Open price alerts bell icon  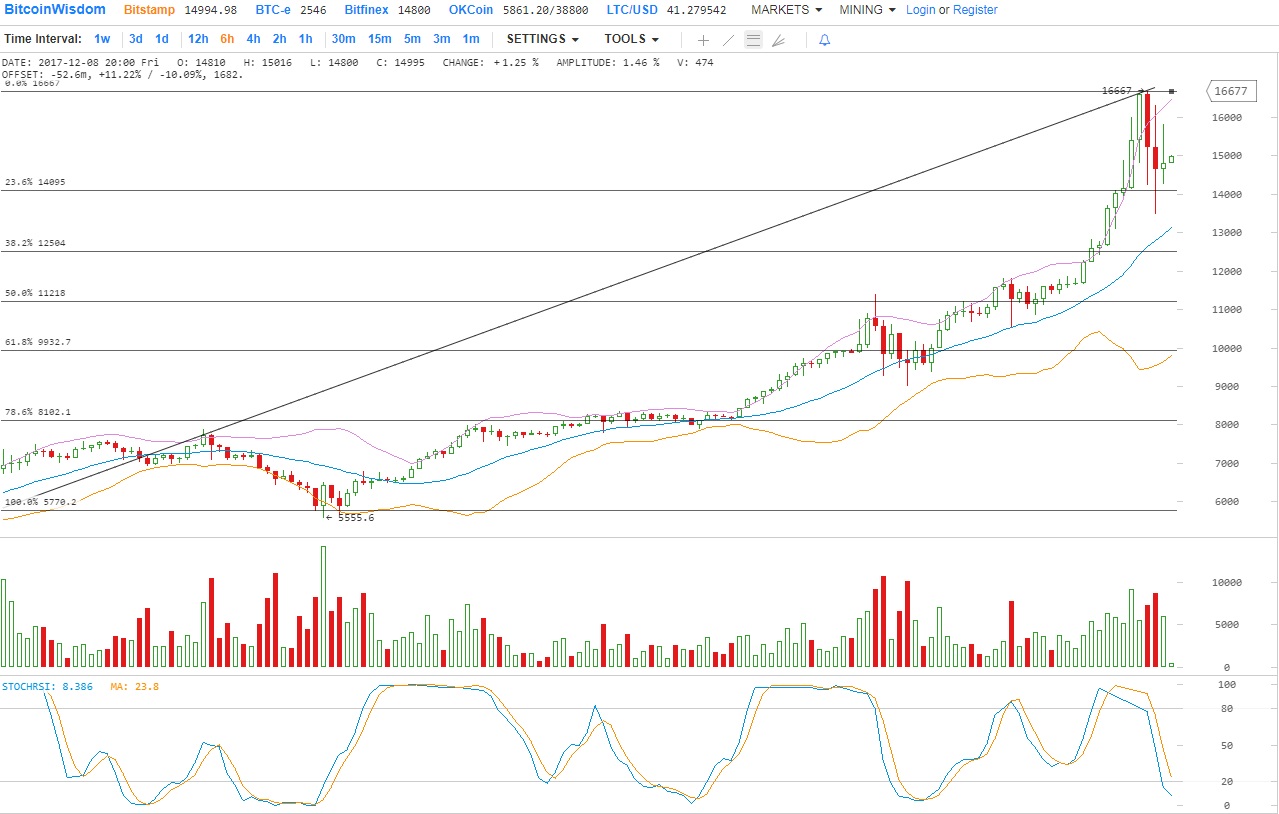coord(825,40)
